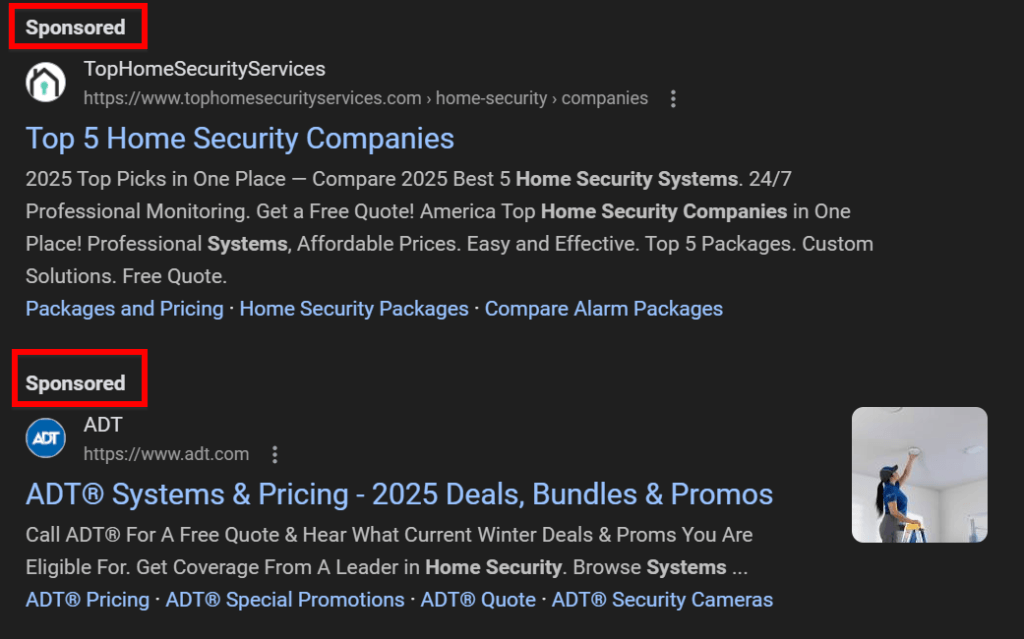Click the Sponsored label above ADT
The image size is (1024, 639).
(76, 383)
